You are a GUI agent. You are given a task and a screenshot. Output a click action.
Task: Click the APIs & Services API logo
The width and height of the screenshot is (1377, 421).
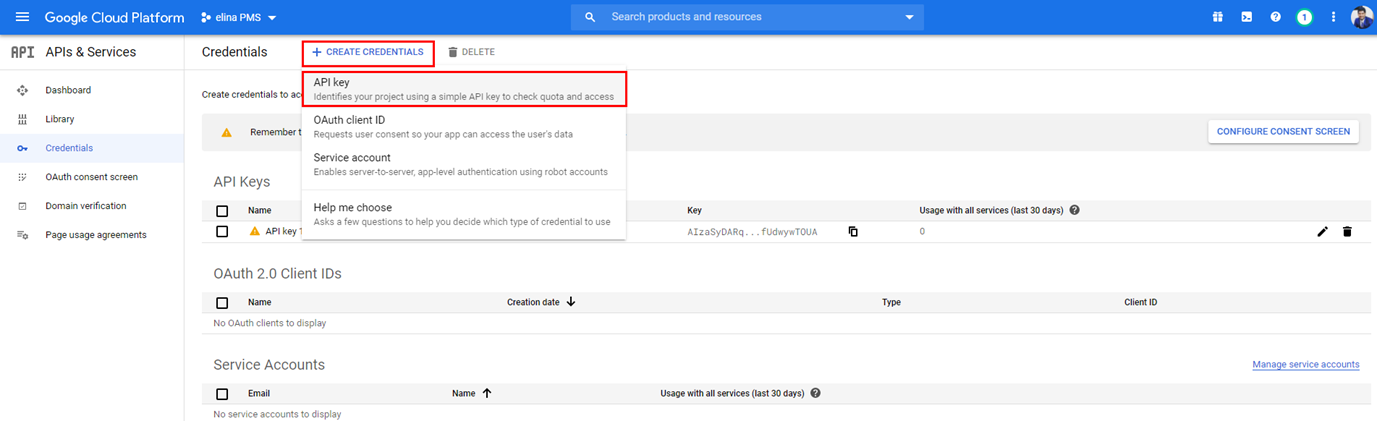[x=22, y=52]
